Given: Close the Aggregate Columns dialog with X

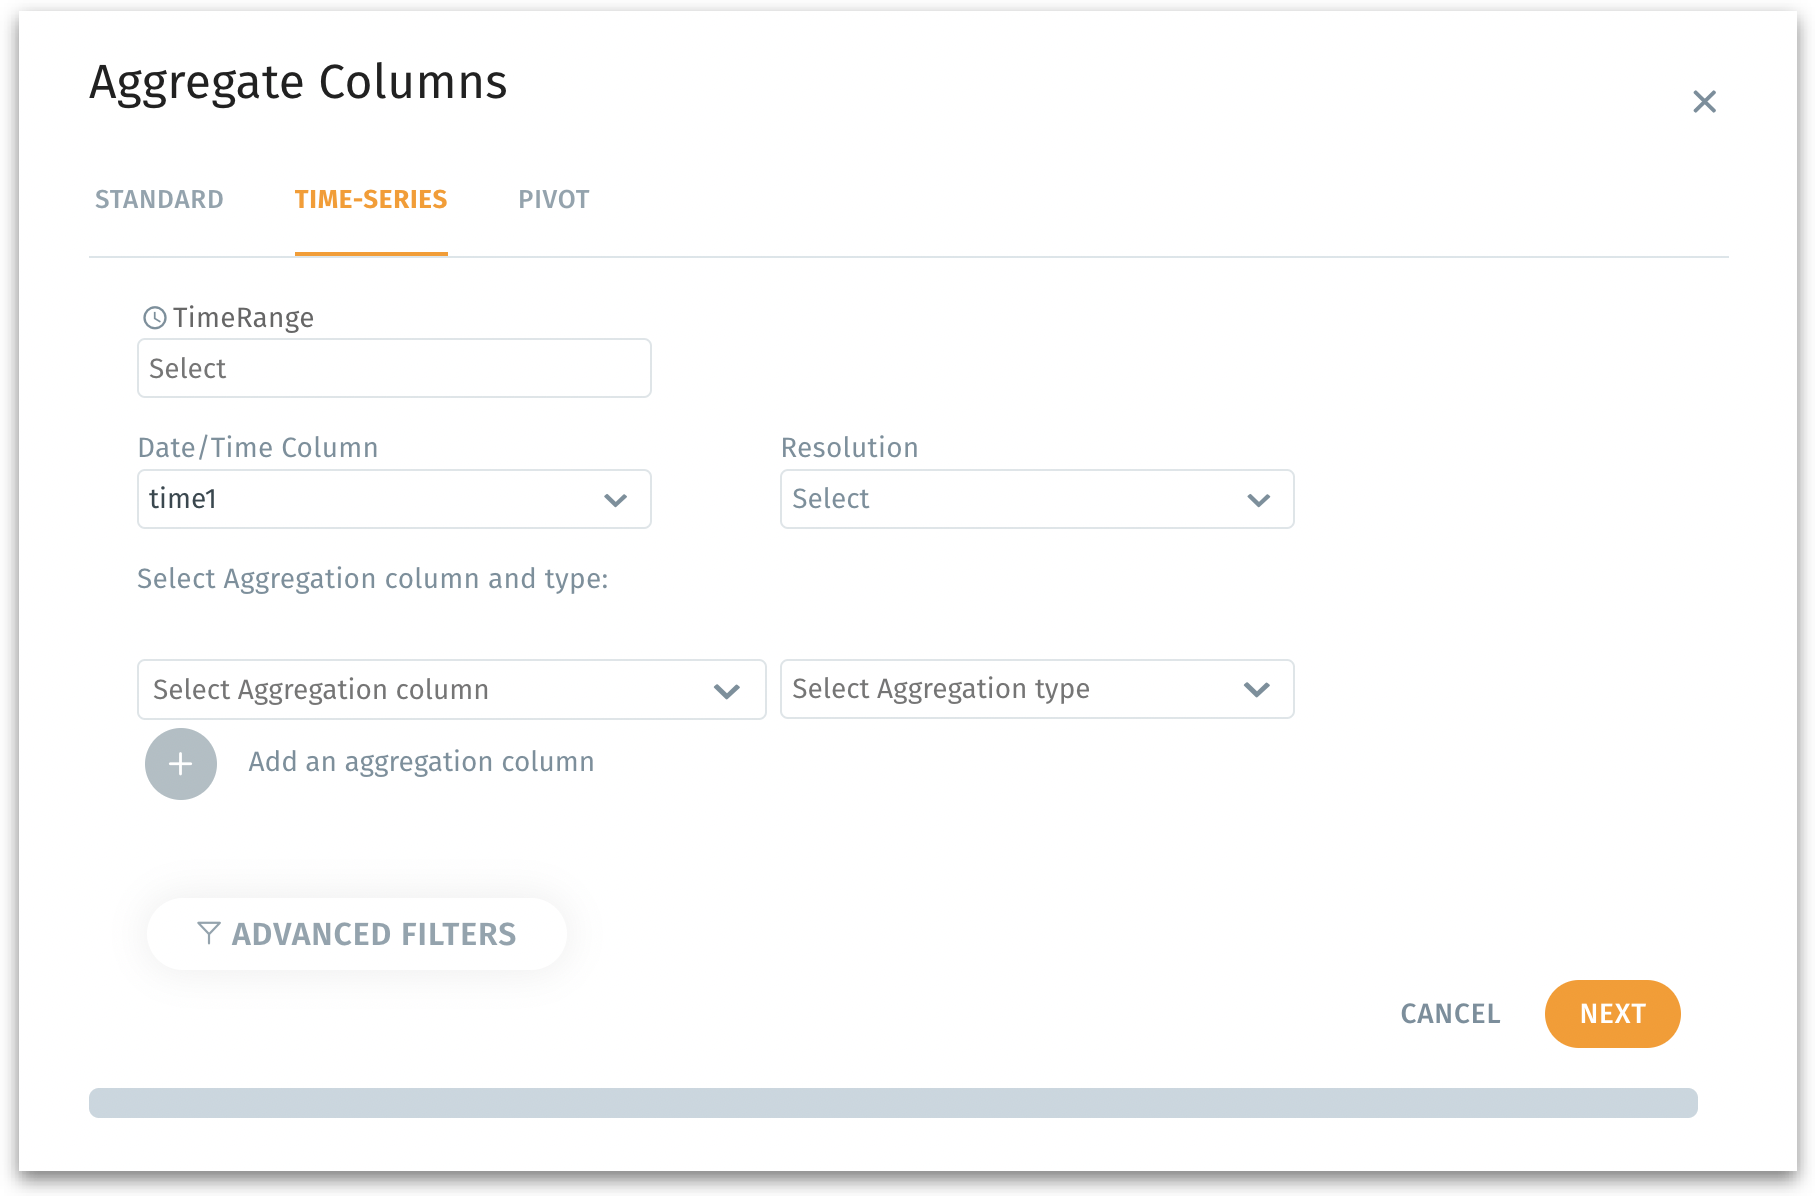Looking at the screenshot, I should pos(1704,102).
